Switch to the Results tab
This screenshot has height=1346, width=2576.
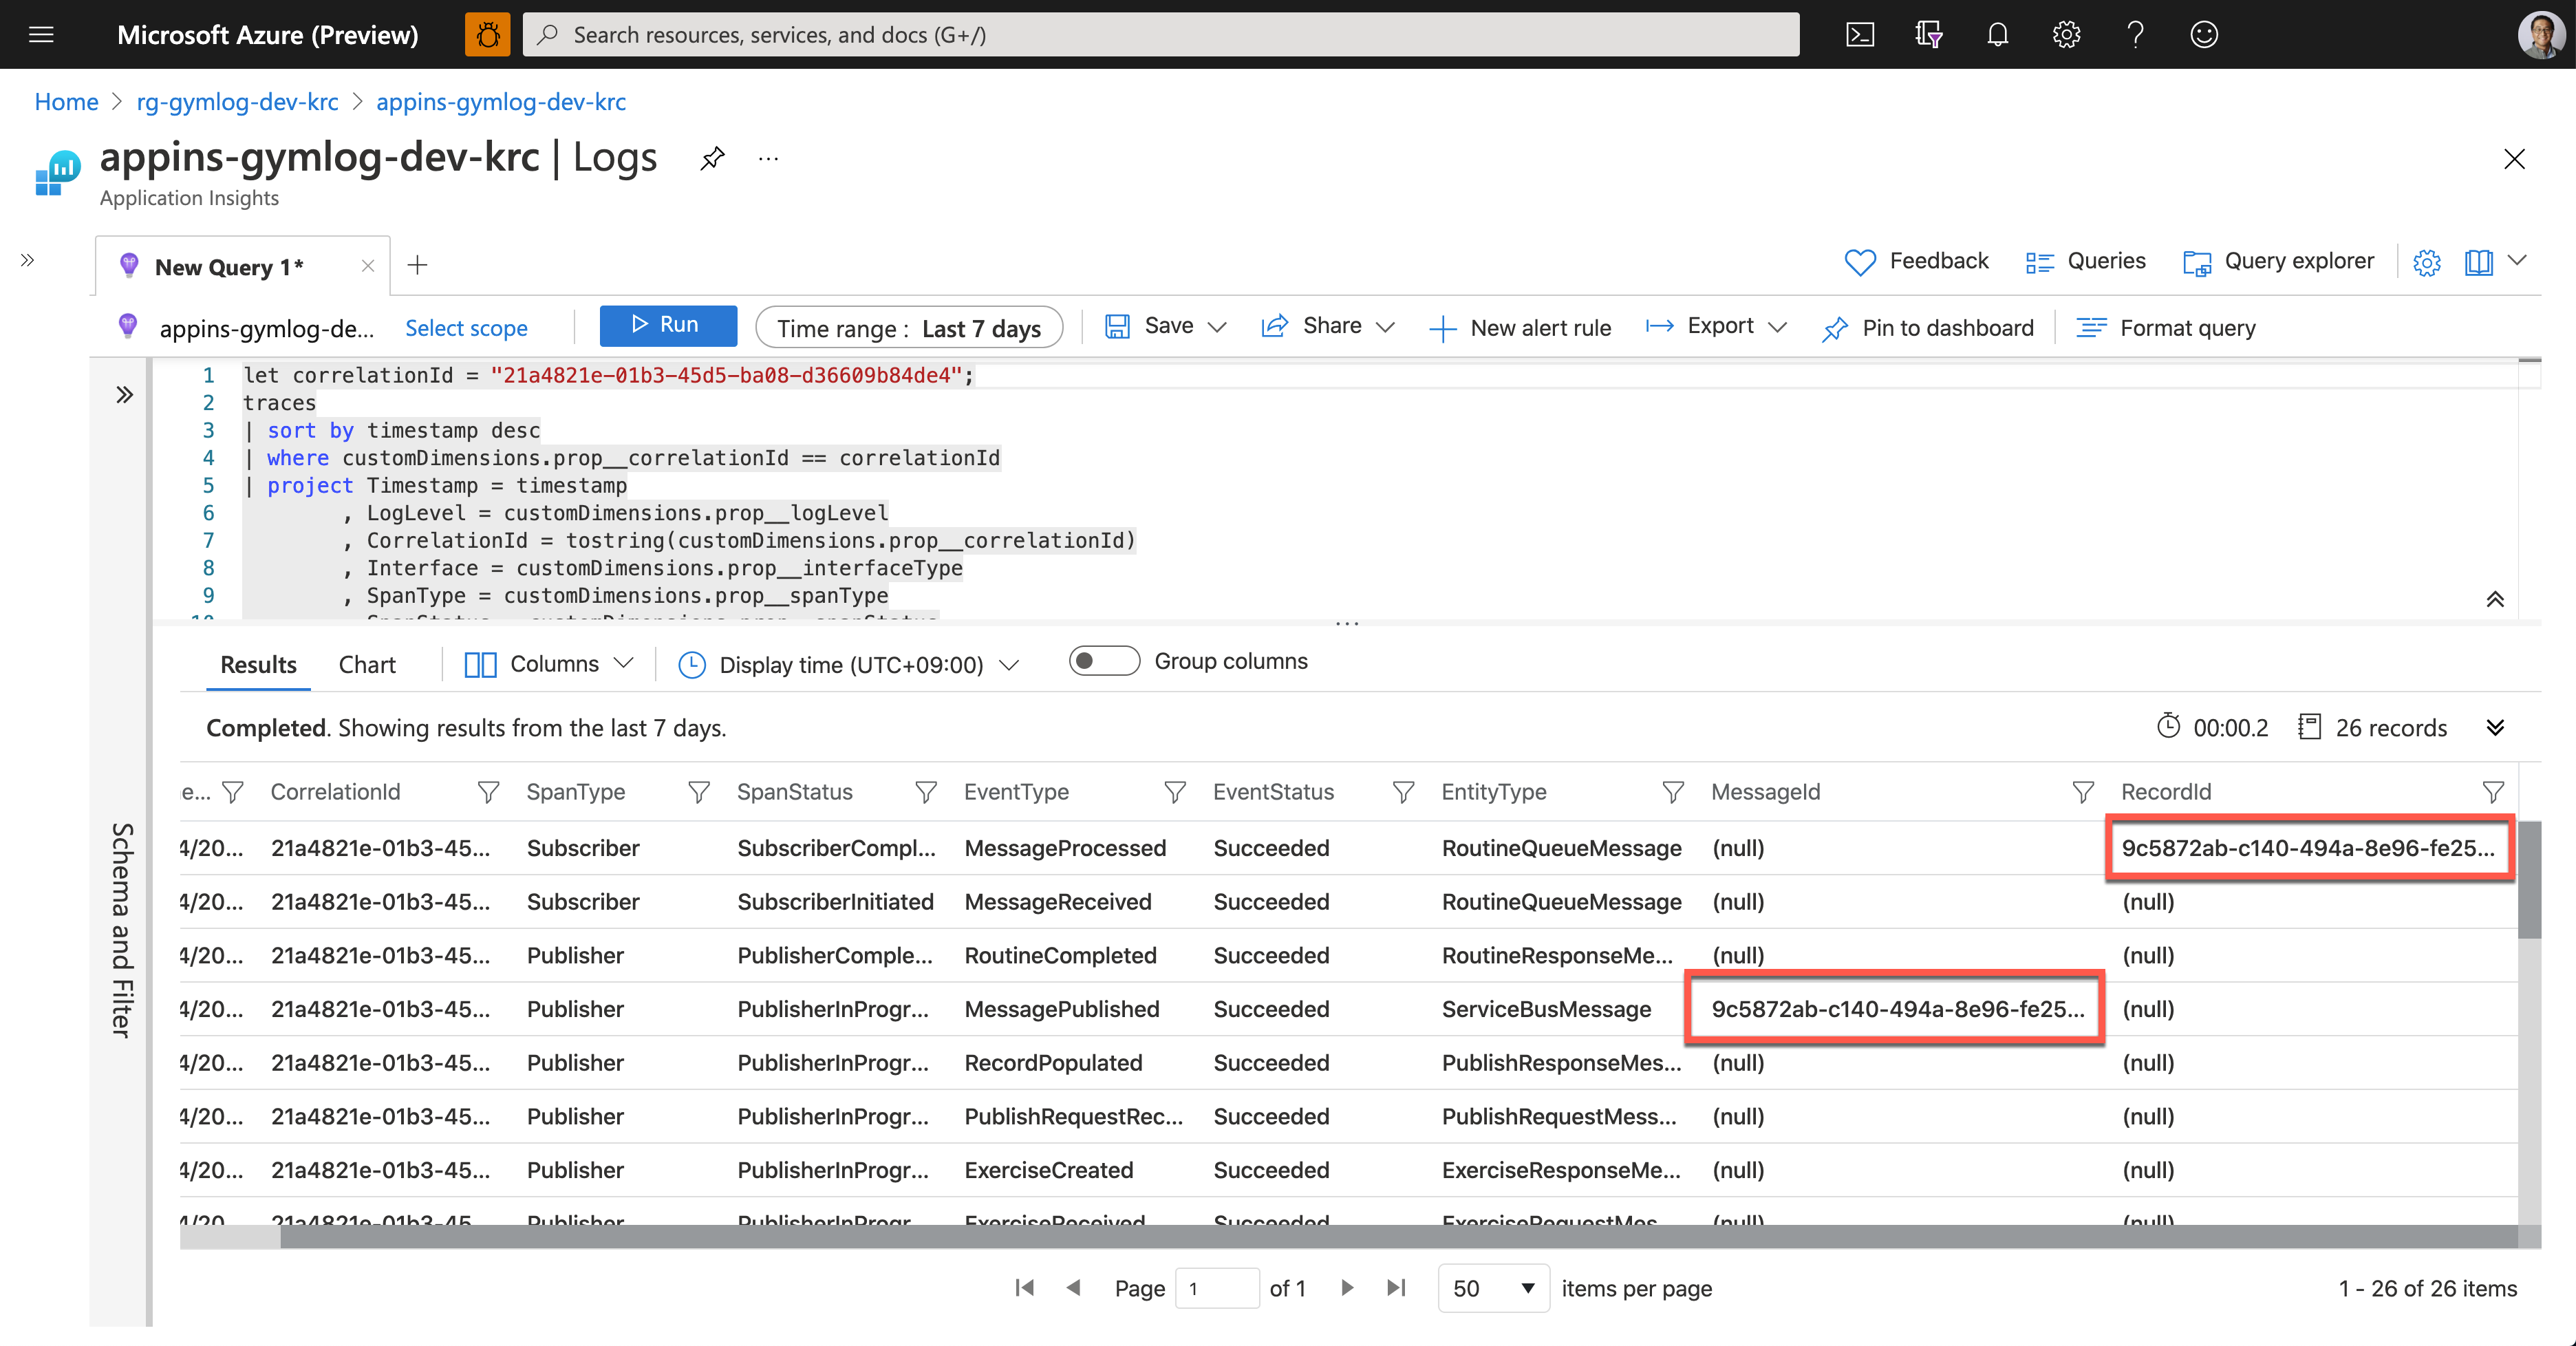click(x=259, y=663)
